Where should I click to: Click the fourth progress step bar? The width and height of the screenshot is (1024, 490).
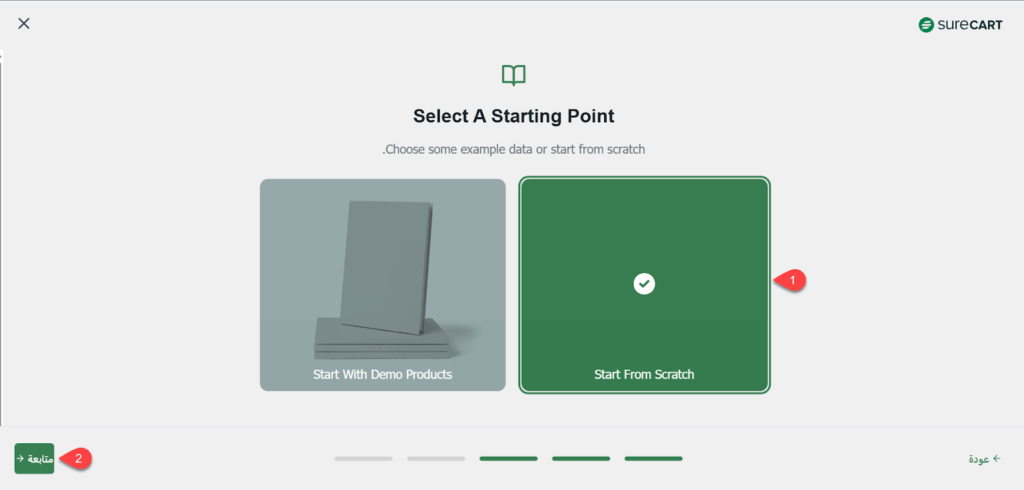(581, 459)
